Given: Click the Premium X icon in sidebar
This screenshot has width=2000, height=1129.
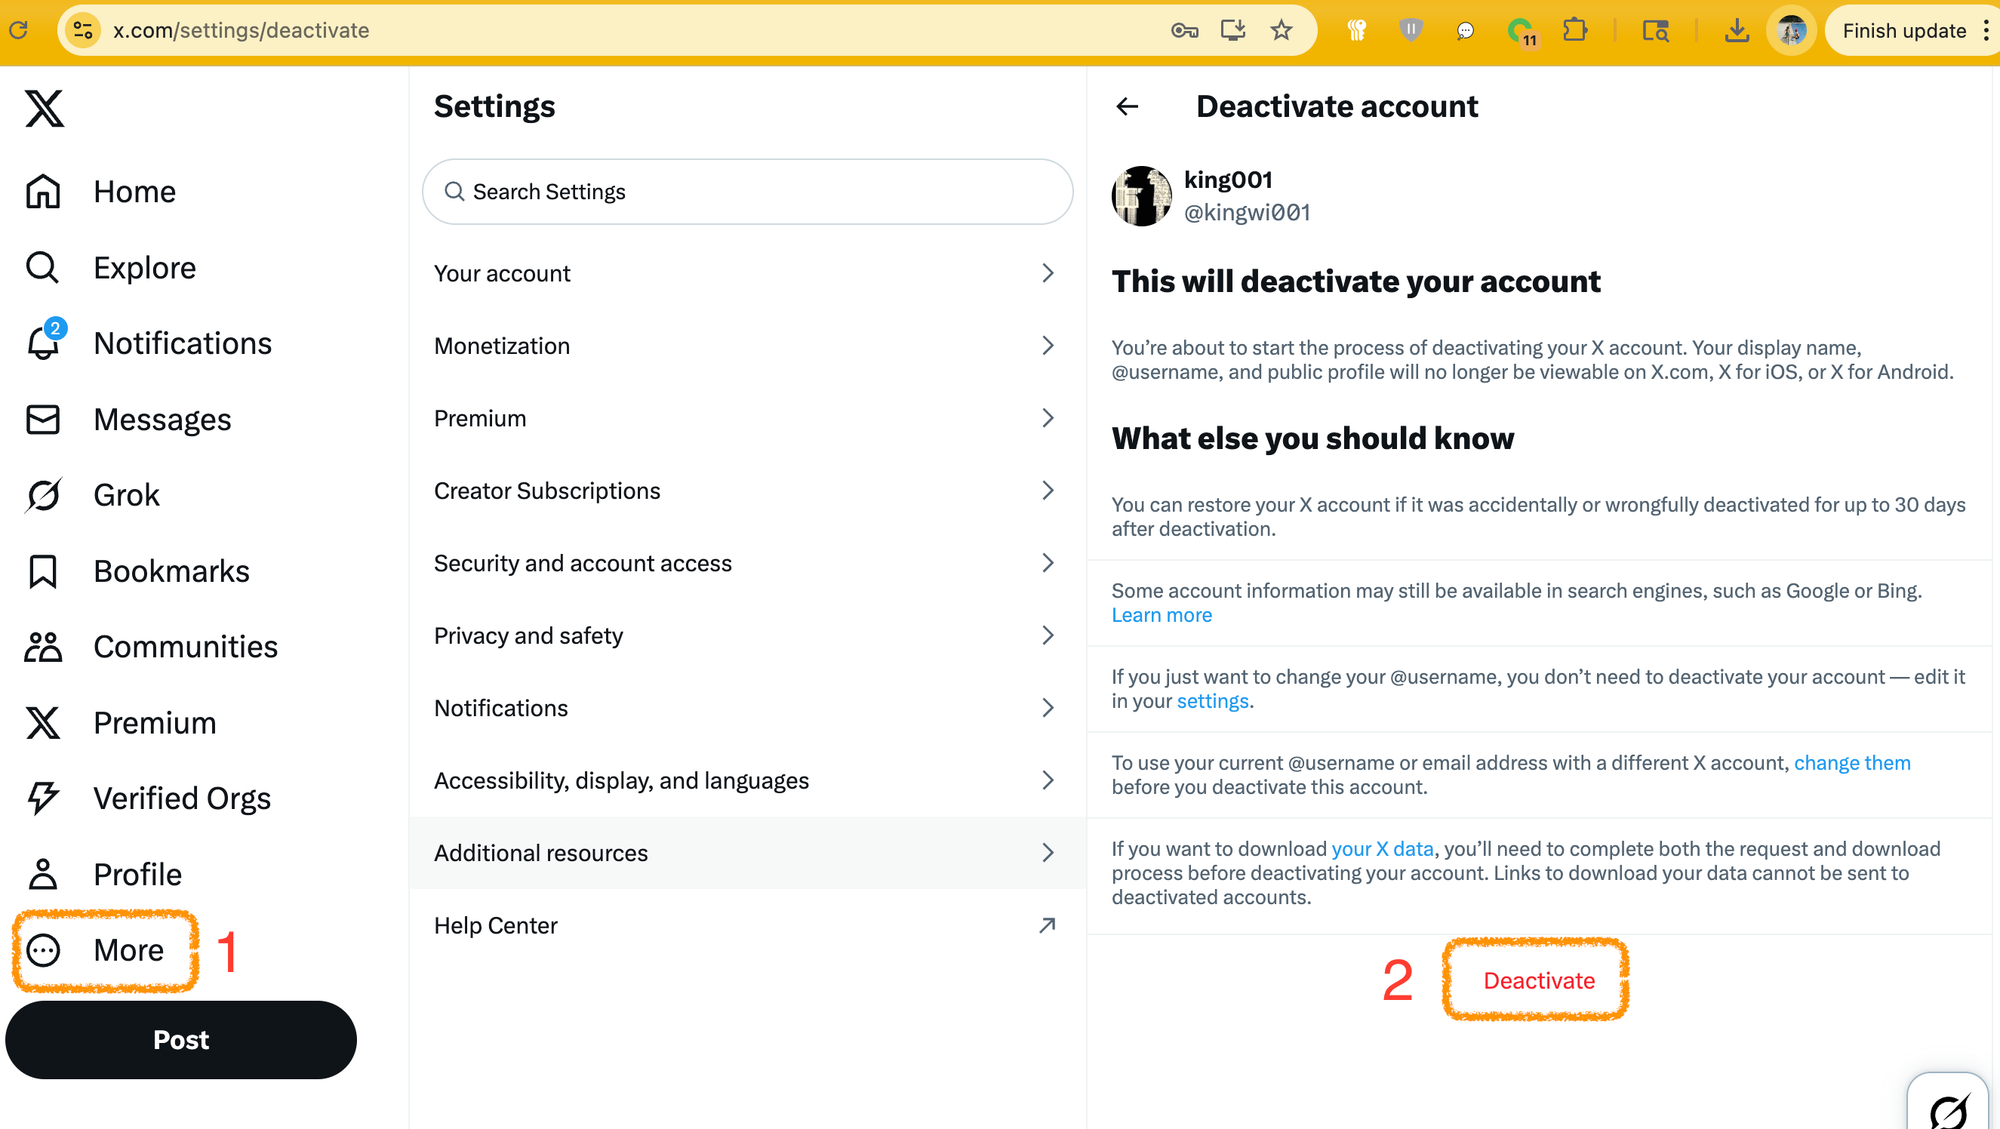Looking at the screenshot, I should [43, 722].
